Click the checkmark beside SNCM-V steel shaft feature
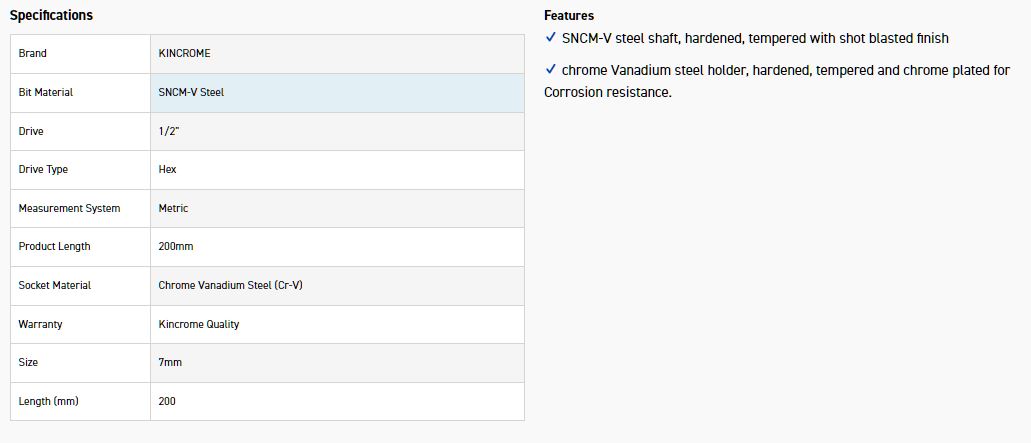Viewport: 1031px width, 443px height. tap(551, 38)
